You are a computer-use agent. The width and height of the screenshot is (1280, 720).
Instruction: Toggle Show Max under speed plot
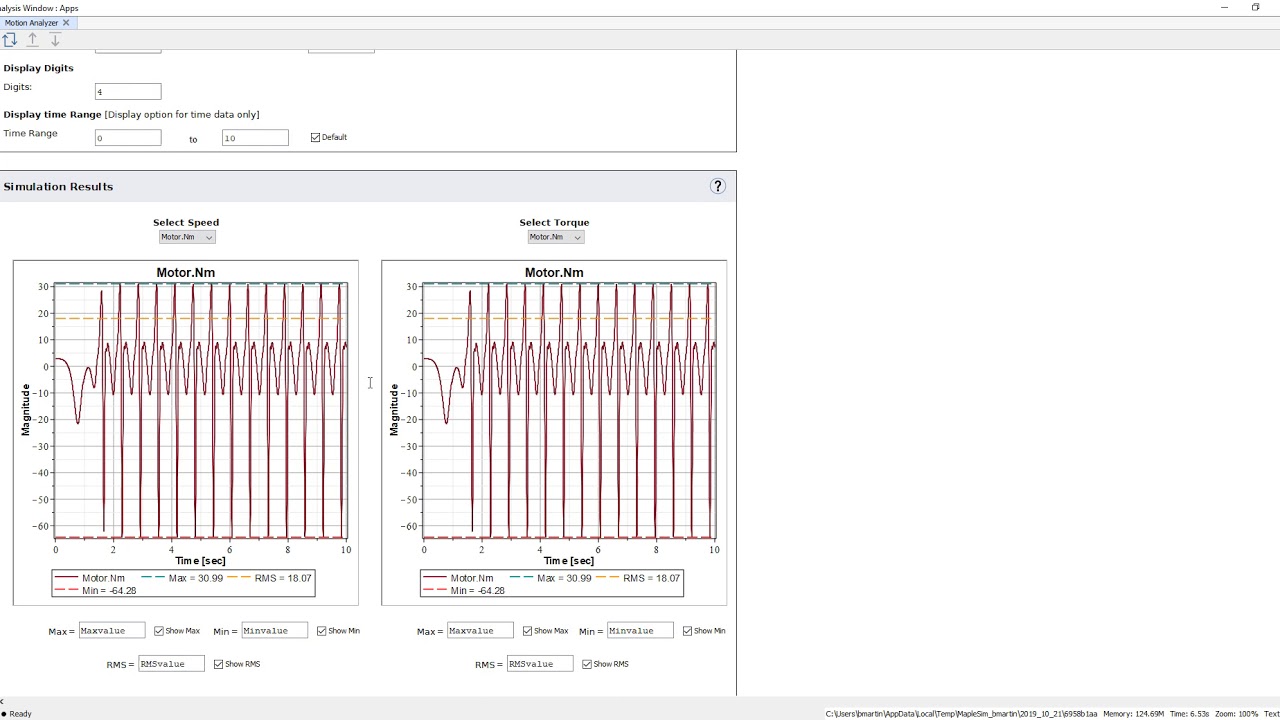pos(159,631)
